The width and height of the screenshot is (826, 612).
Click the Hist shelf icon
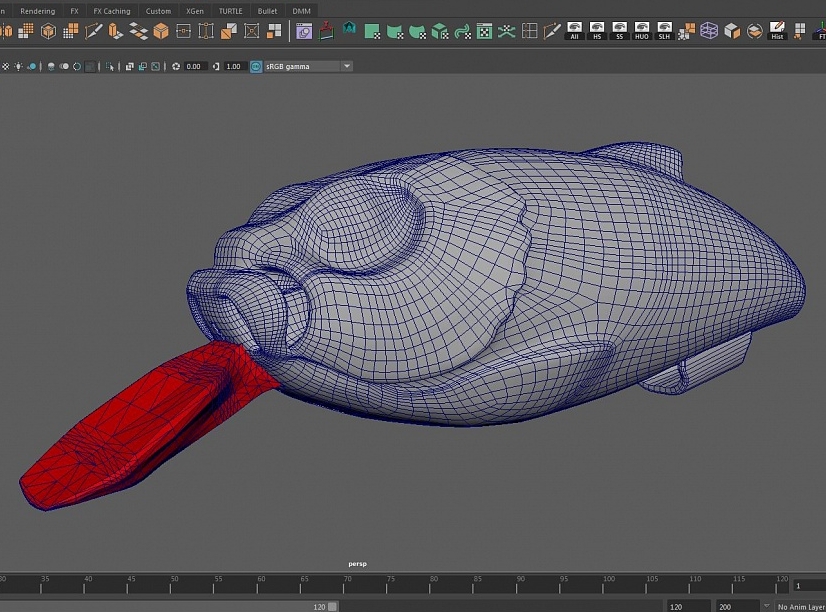(777, 30)
